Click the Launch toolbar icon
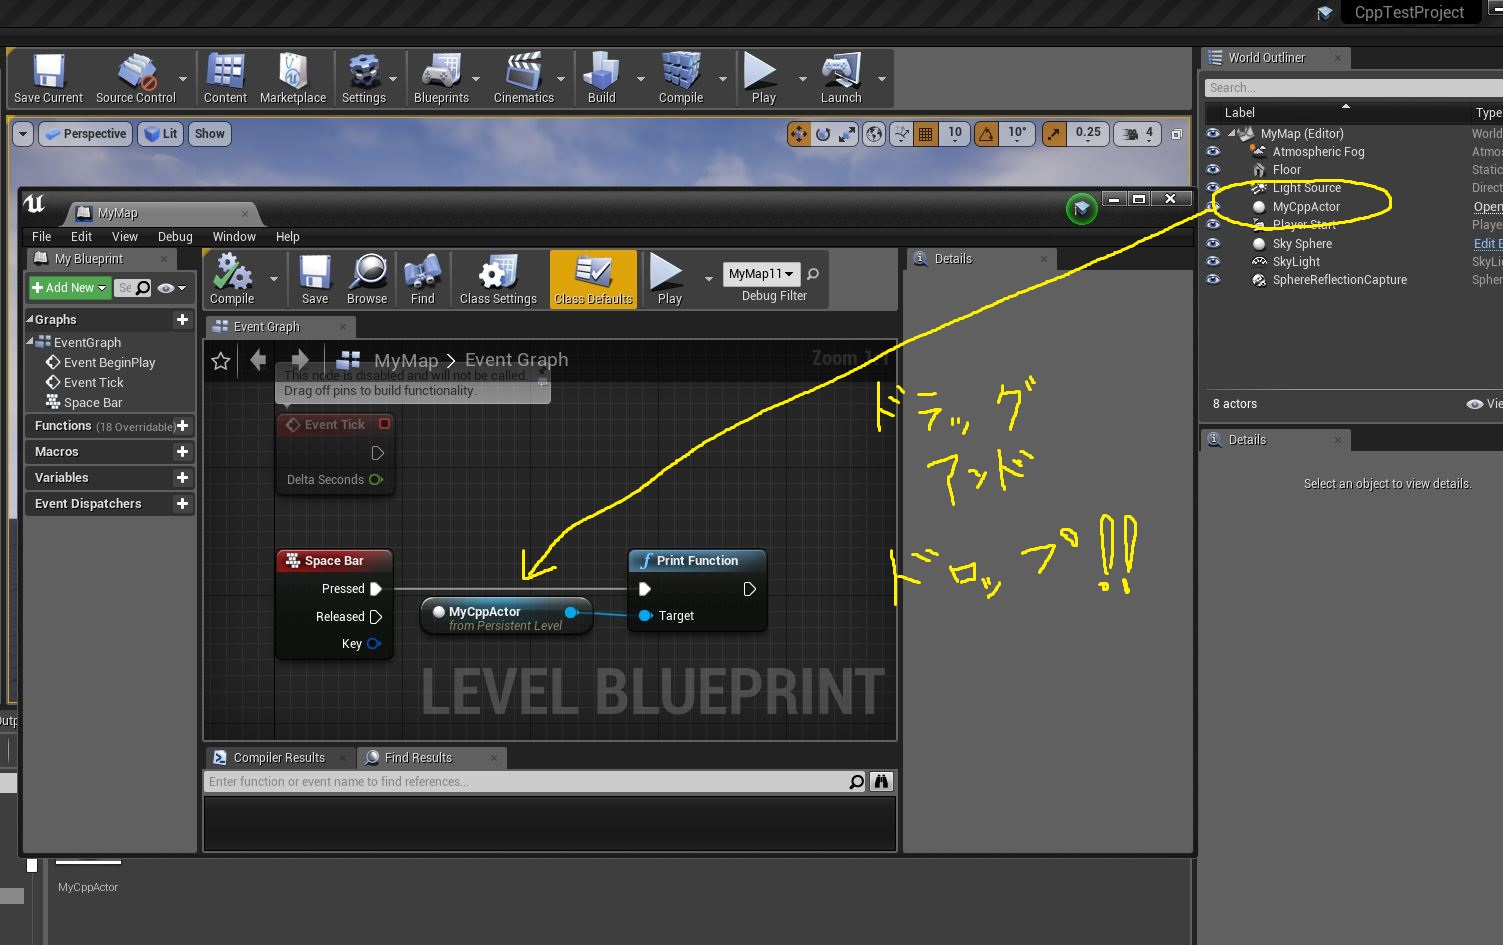The image size is (1503, 945). (841, 79)
